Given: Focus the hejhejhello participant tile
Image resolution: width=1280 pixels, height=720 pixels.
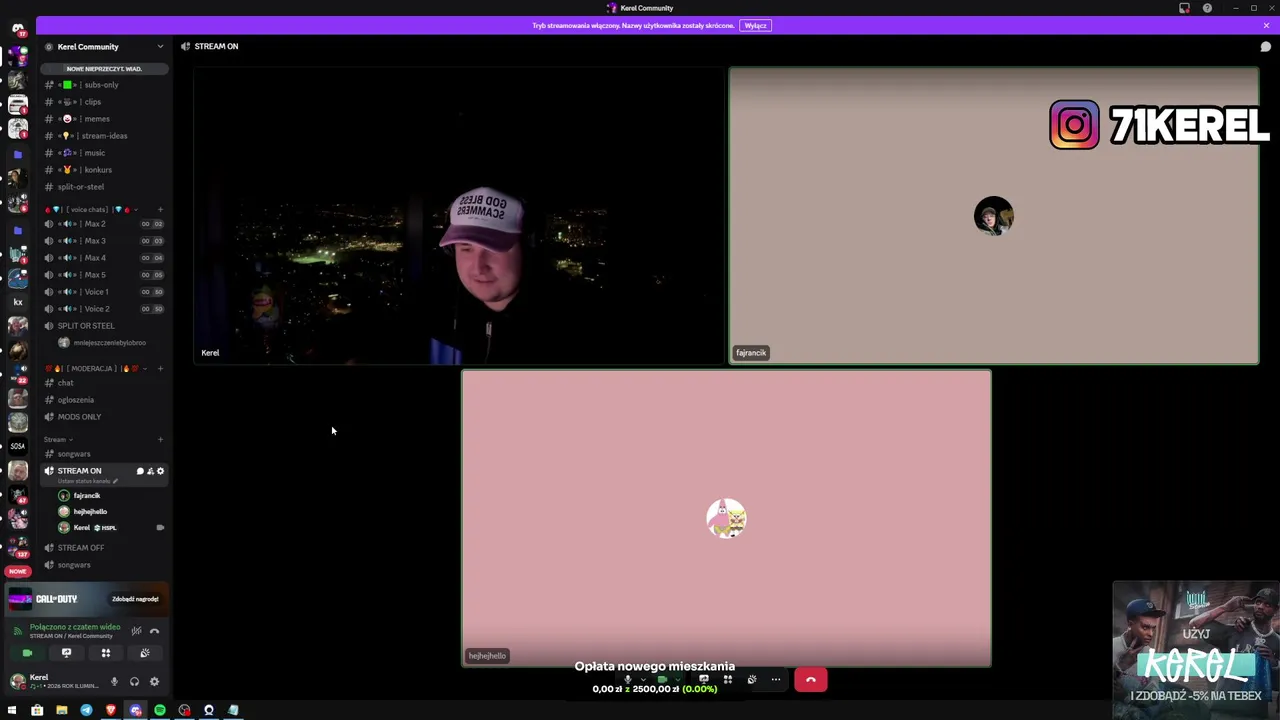Looking at the screenshot, I should (726, 519).
